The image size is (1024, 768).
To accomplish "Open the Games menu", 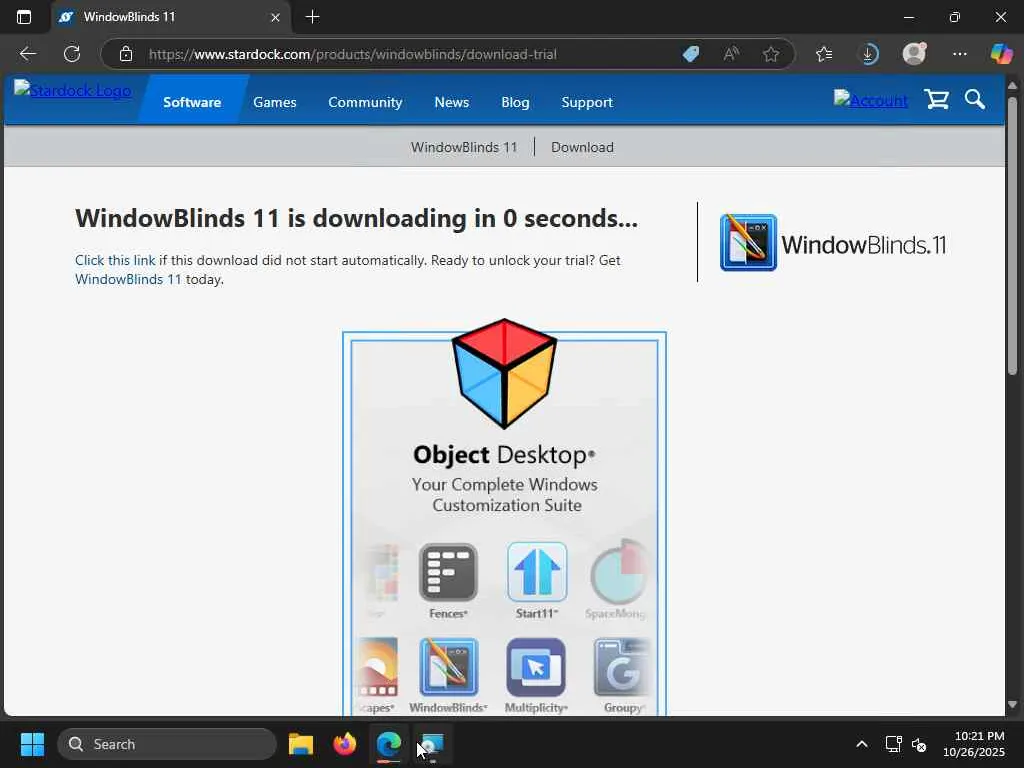I will [x=275, y=103].
